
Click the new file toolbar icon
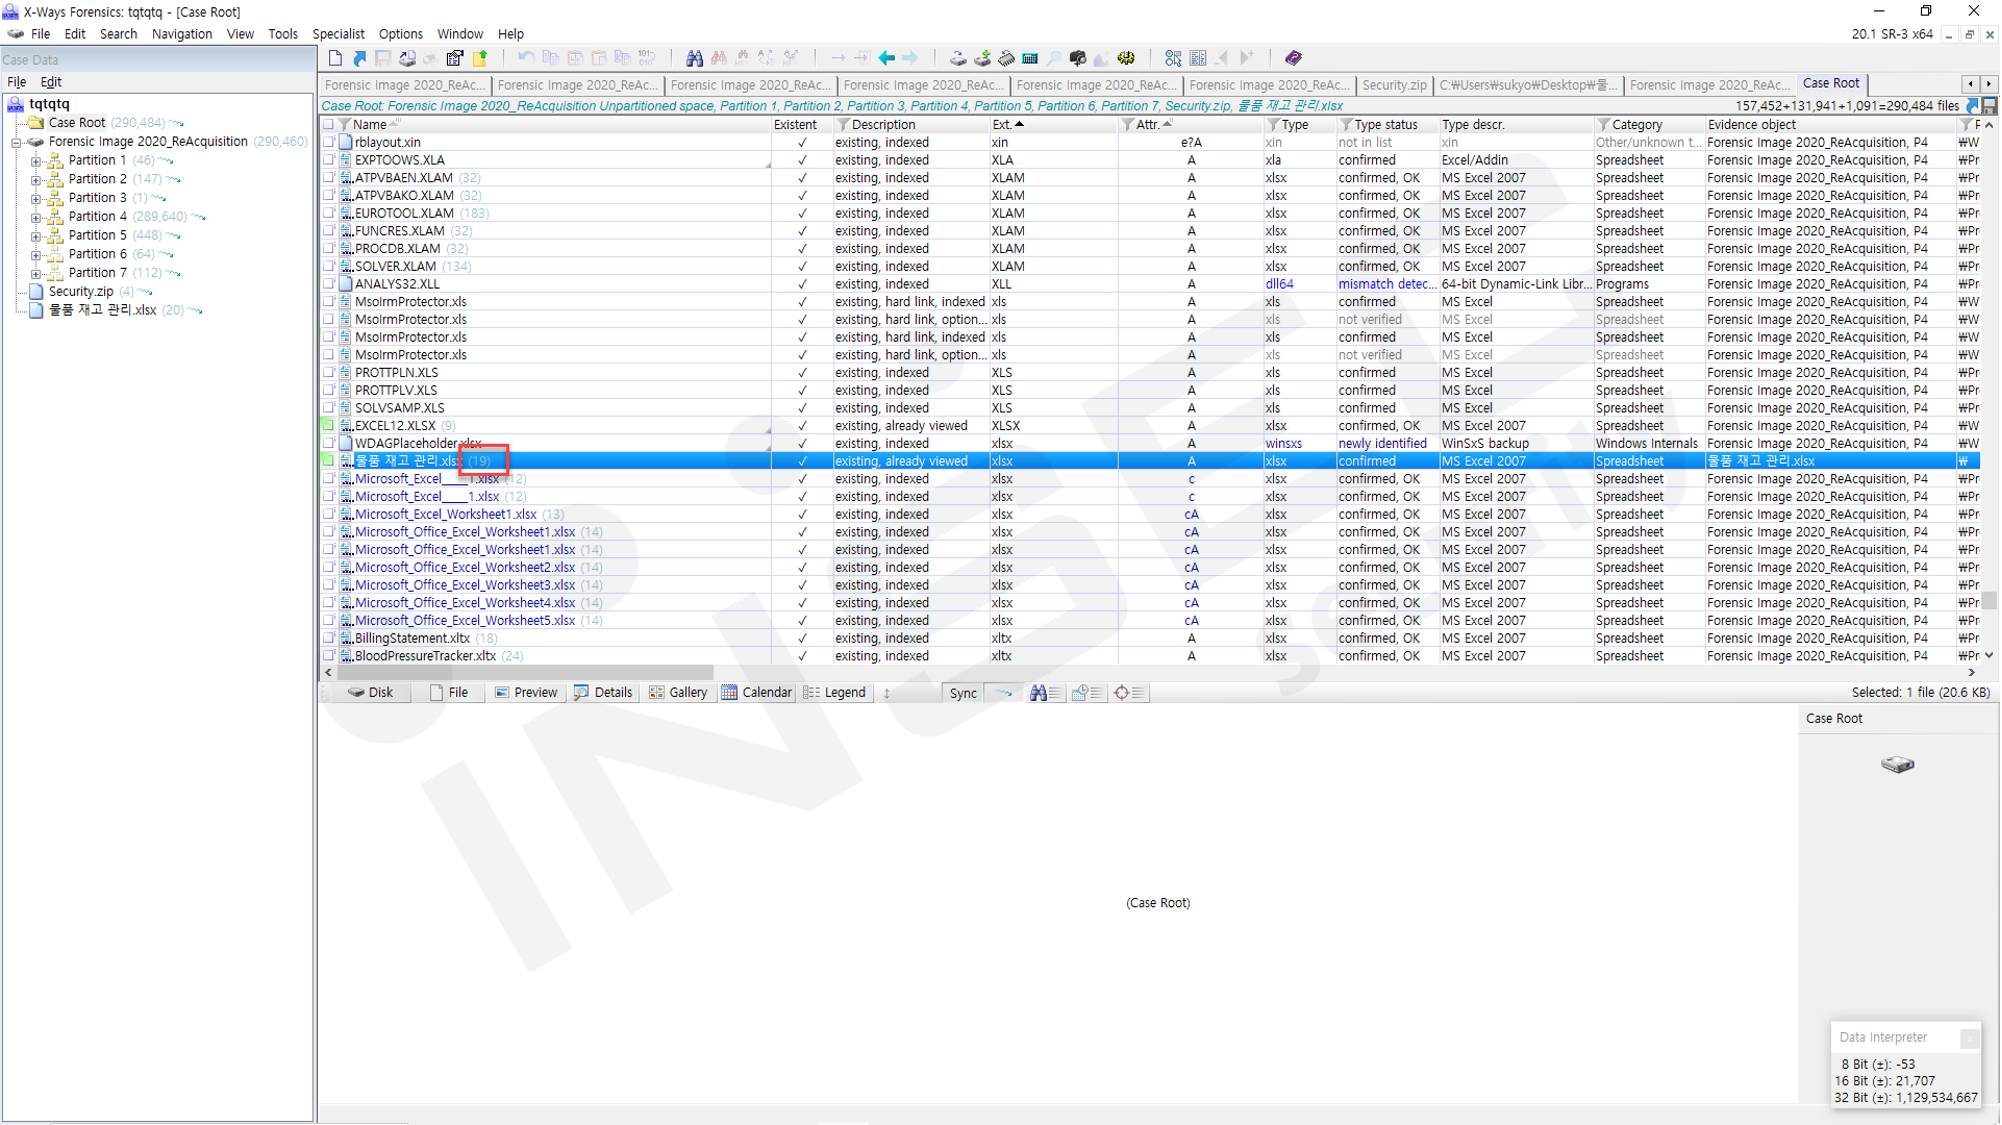(335, 58)
